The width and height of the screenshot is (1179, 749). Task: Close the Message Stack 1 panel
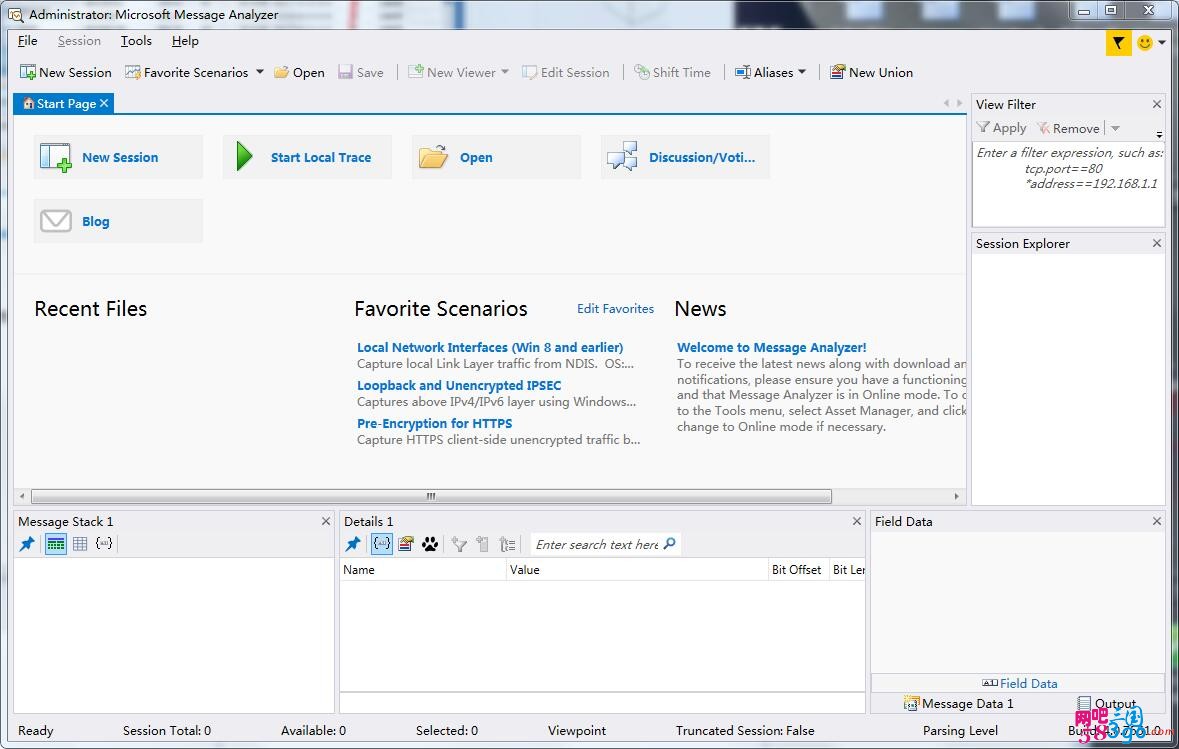[x=326, y=521]
